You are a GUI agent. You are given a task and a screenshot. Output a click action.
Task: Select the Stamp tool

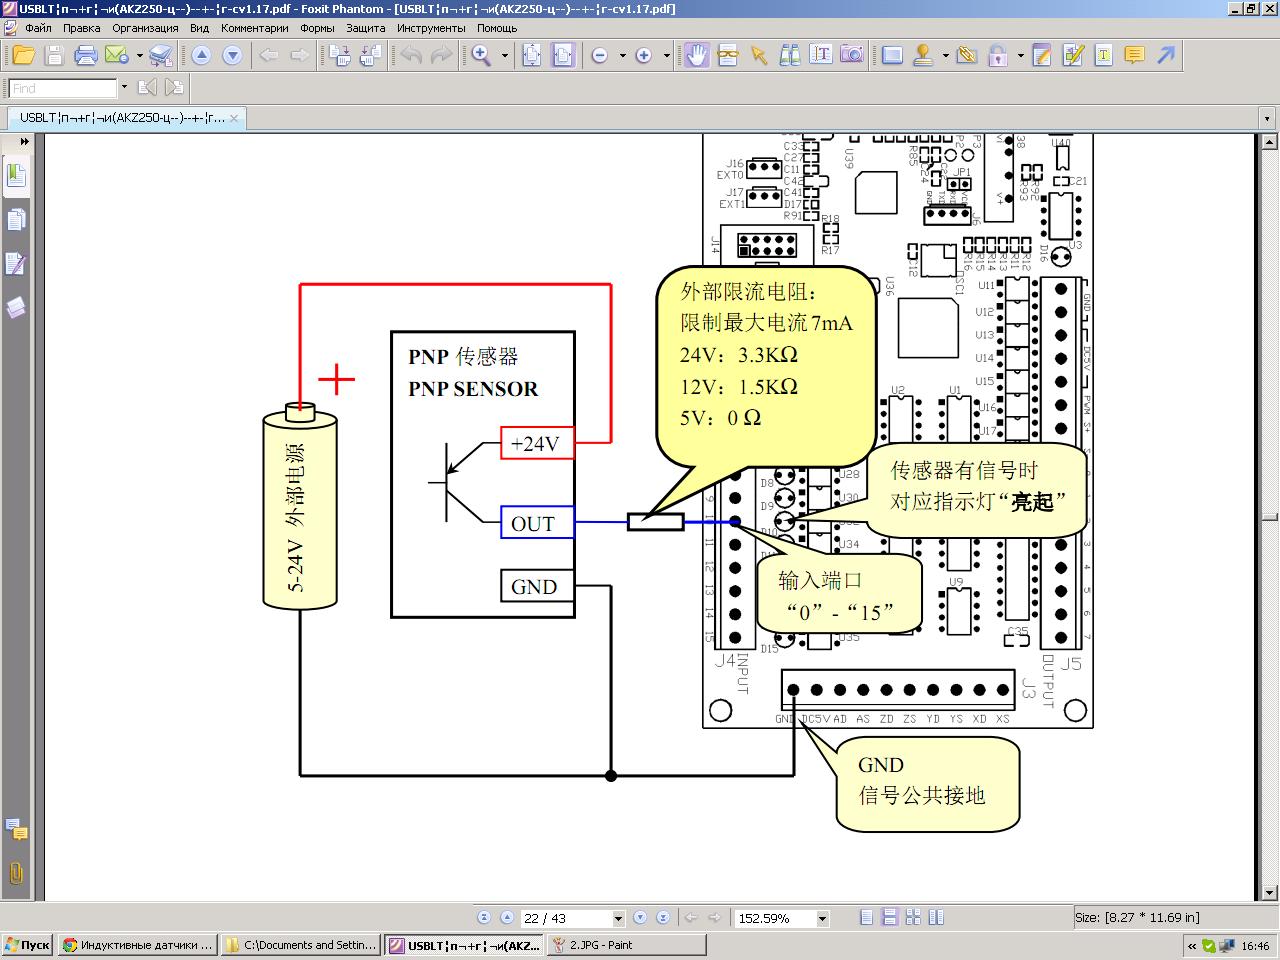pos(923,55)
